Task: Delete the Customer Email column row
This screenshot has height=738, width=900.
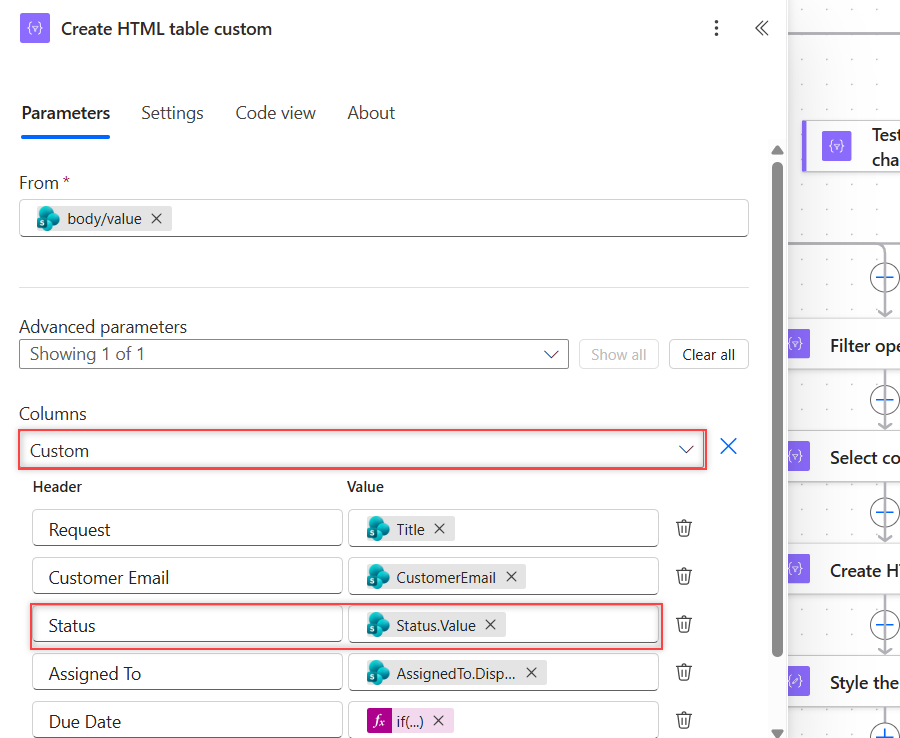Action: point(684,576)
